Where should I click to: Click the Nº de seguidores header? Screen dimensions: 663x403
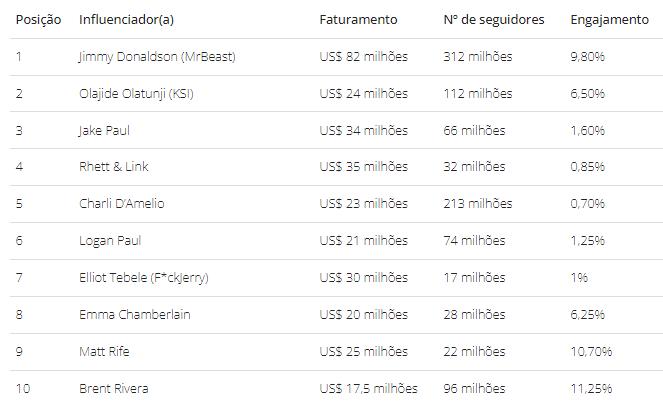coord(494,20)
